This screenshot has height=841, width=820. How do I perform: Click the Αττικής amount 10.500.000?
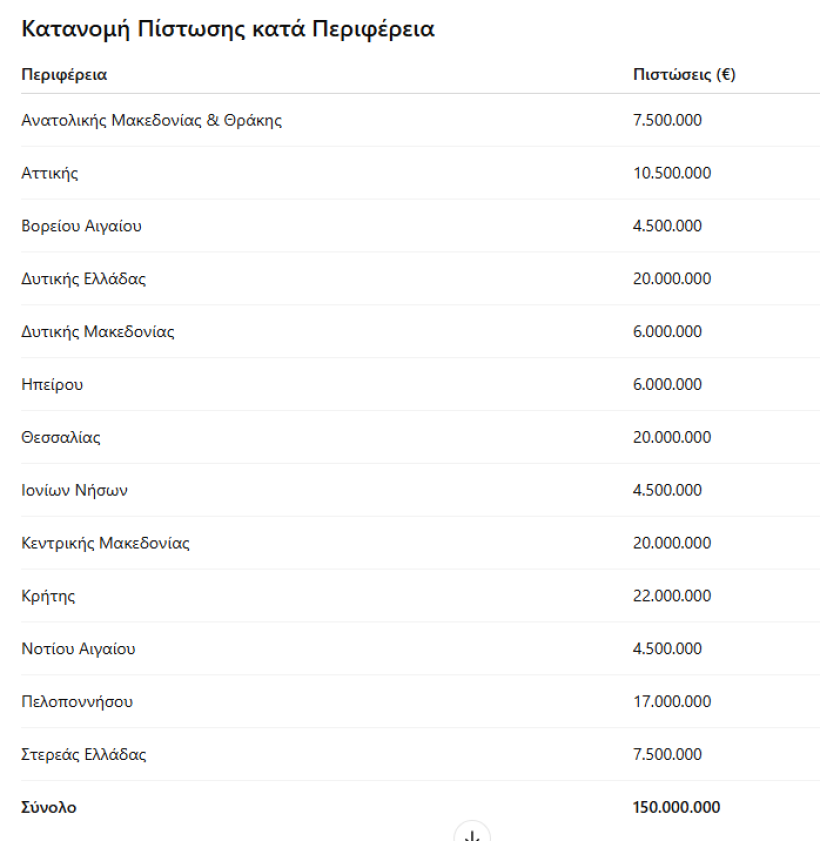(x=672, y=173)
